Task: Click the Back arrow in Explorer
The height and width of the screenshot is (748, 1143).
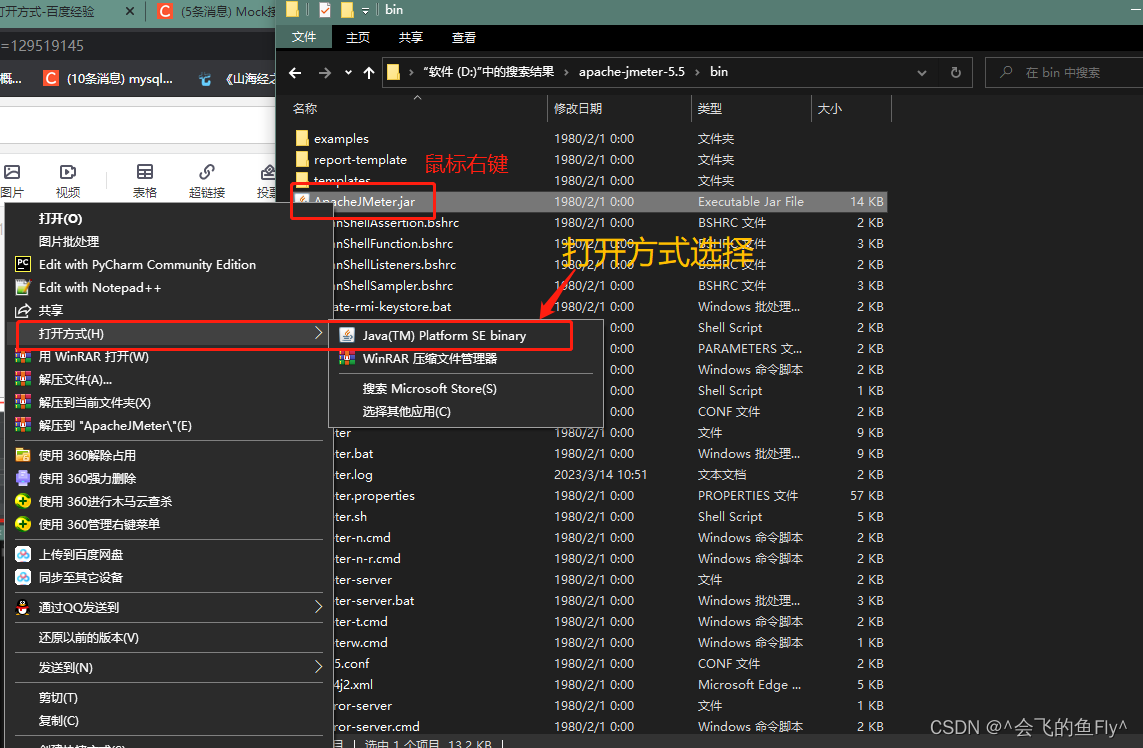Action: click(x=295, y=72)
